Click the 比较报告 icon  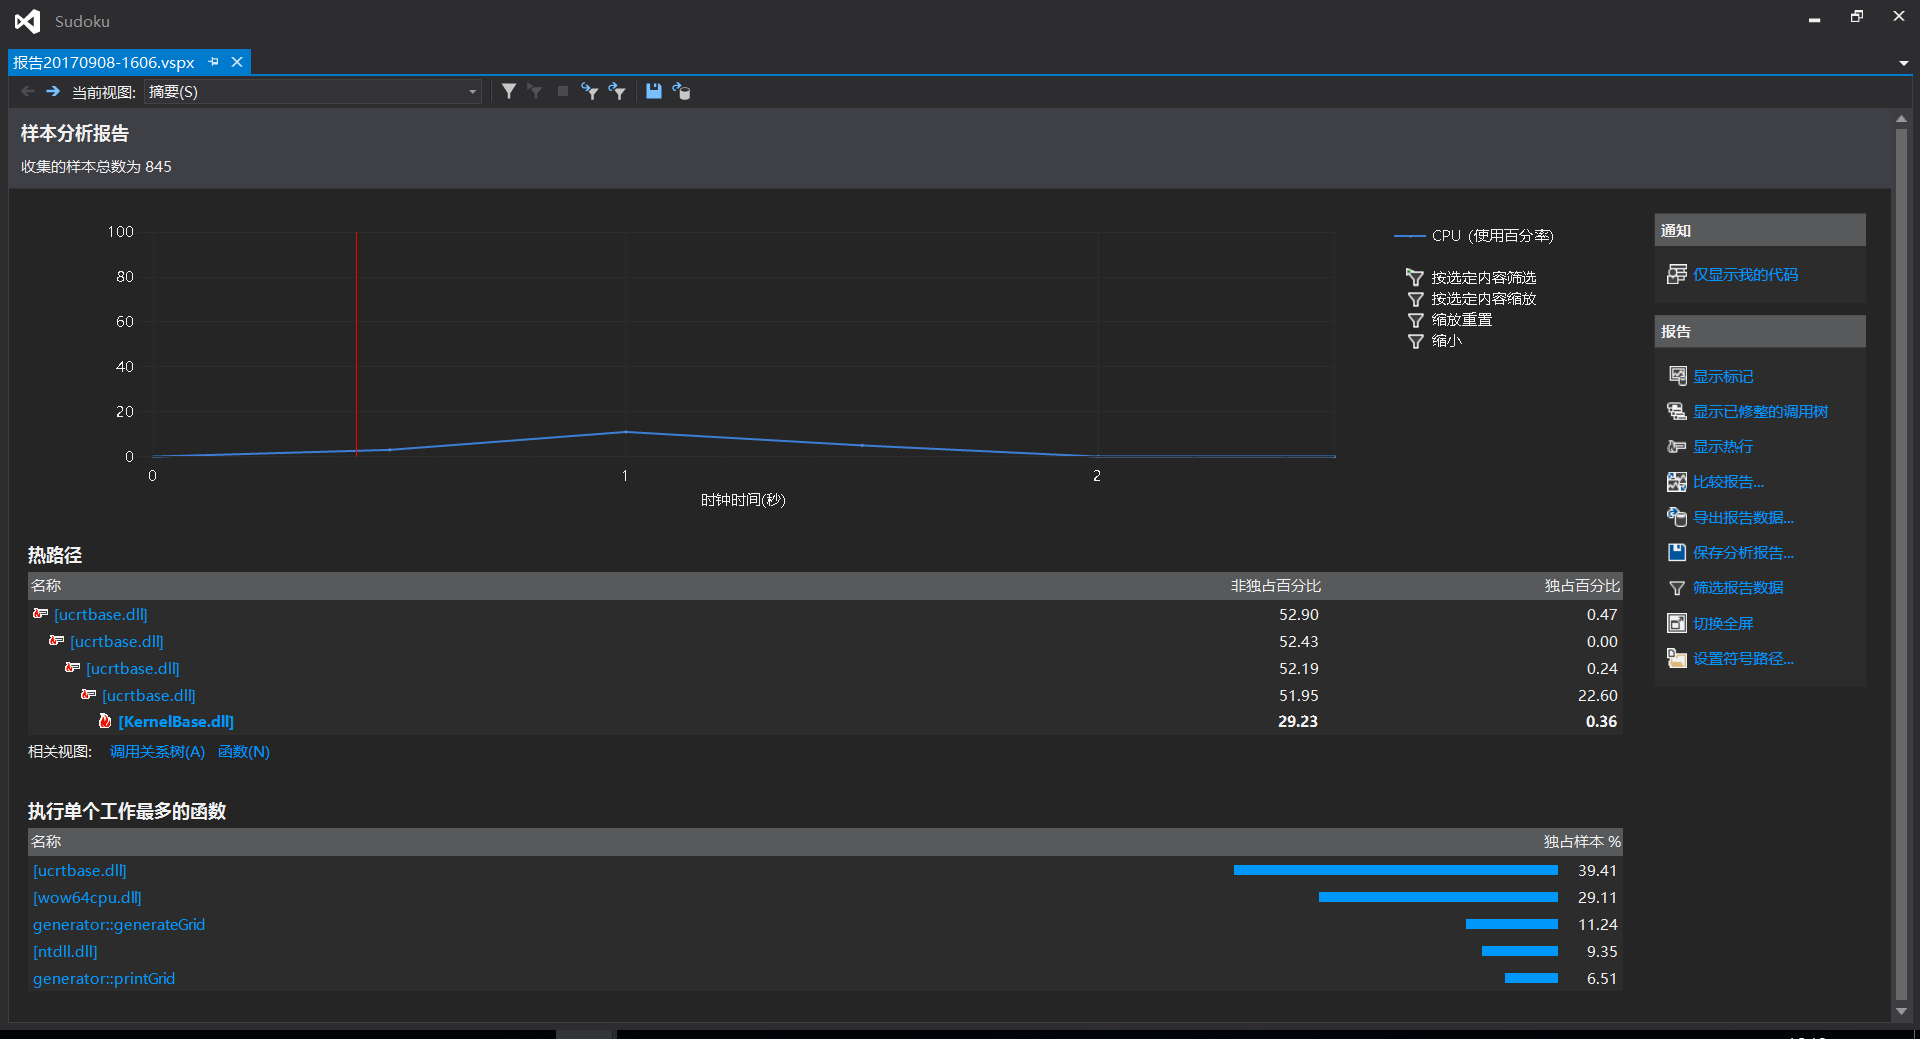pyautogui.click(x=1677, y=482)
